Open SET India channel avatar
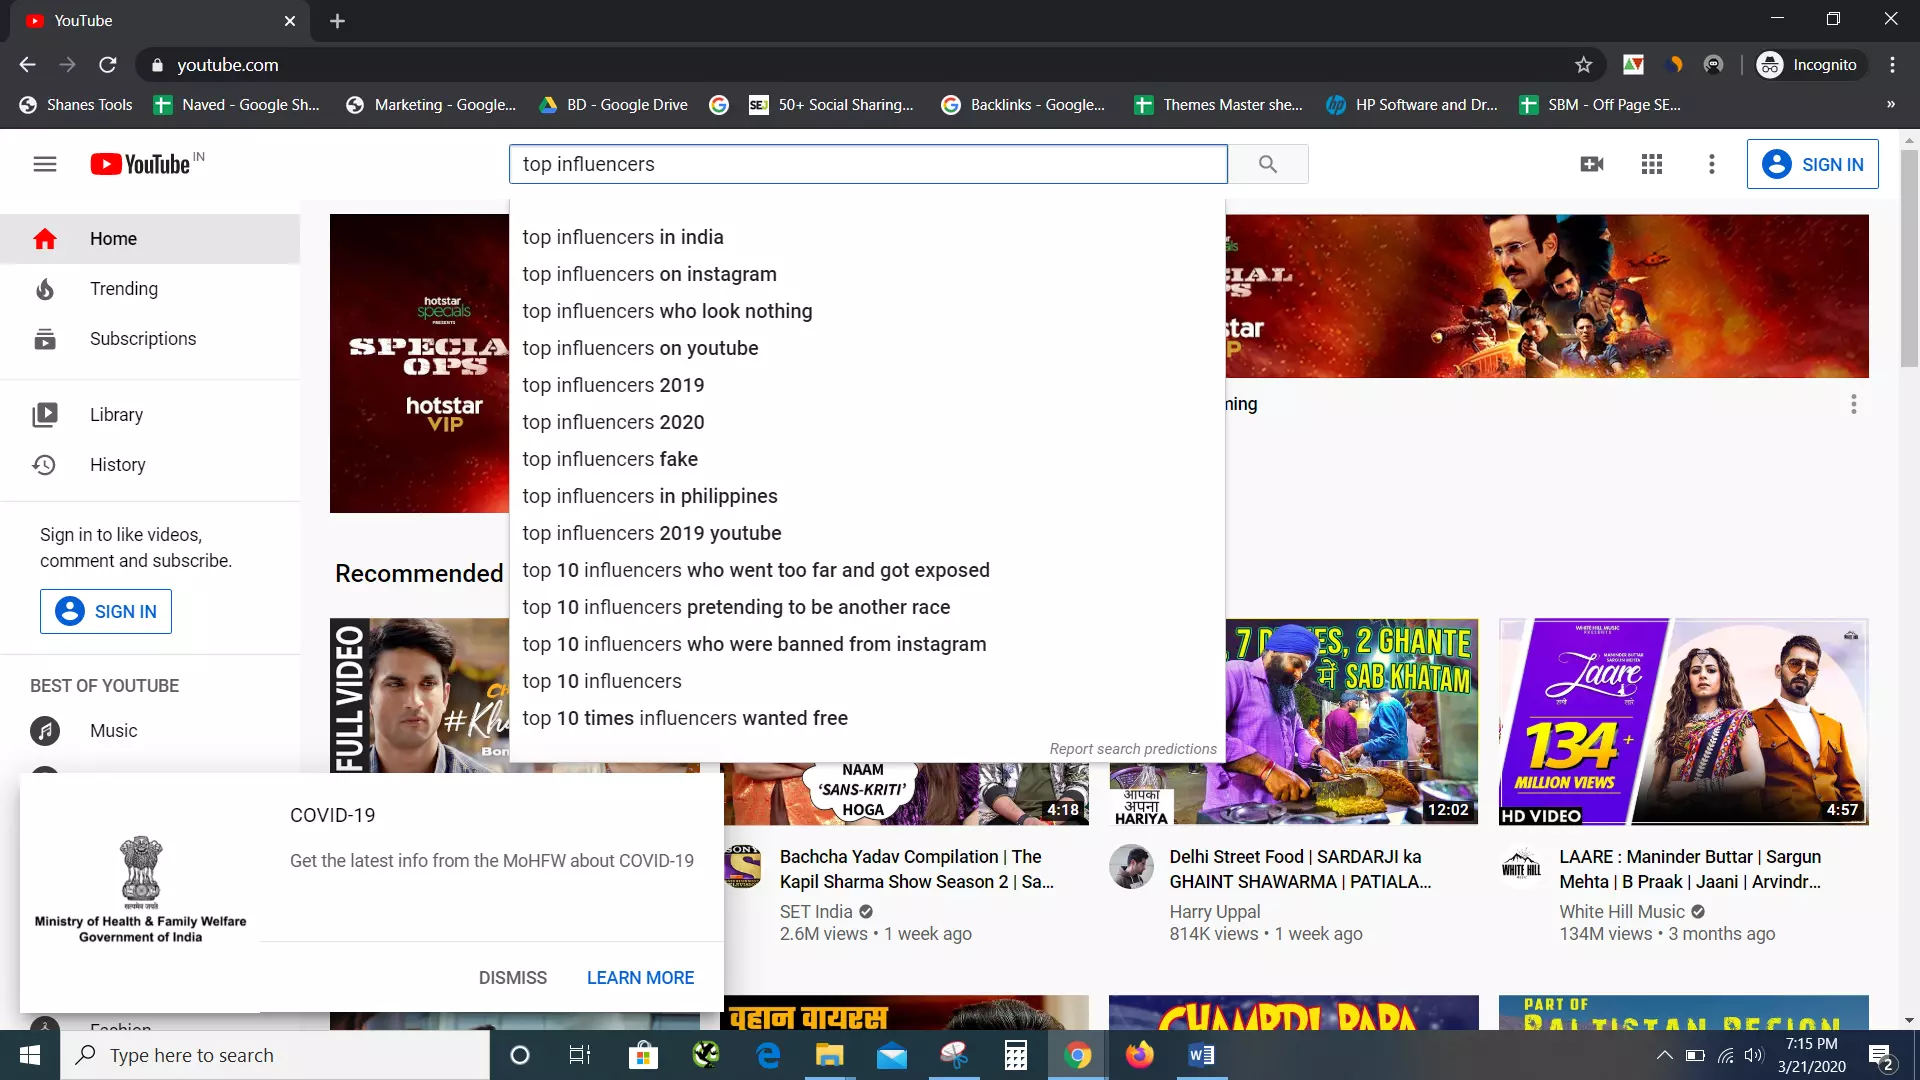The height and width of the screenshot is (1080, 1920). click(x=742, y=866)
